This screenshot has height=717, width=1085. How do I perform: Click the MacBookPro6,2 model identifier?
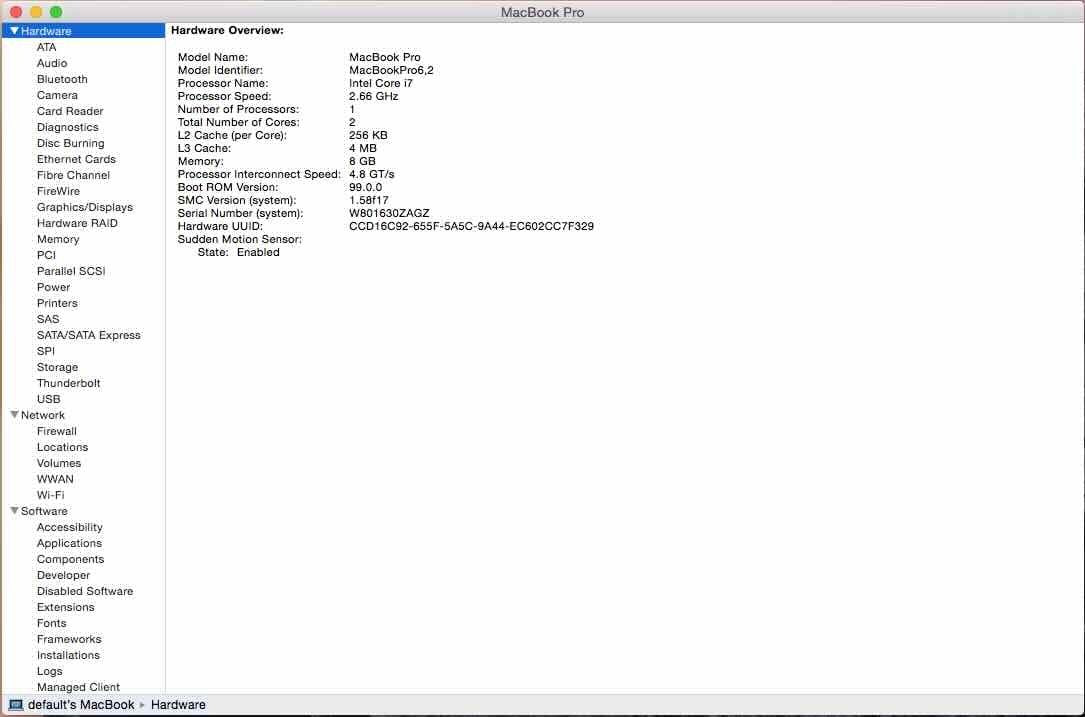click(391, 70)
